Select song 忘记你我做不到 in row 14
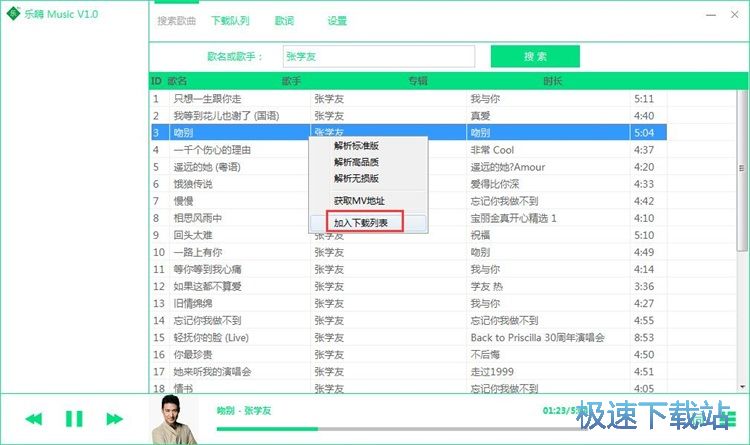The height and width of the screenshot is (445, 750). point(409,321)
